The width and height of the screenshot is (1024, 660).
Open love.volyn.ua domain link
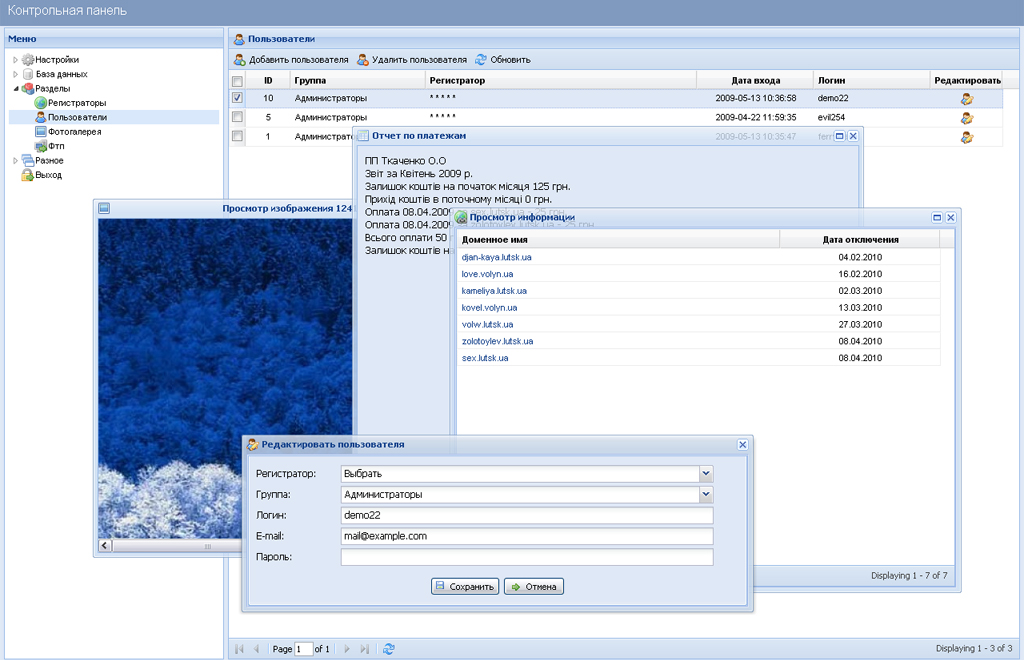tap(487, 274)
